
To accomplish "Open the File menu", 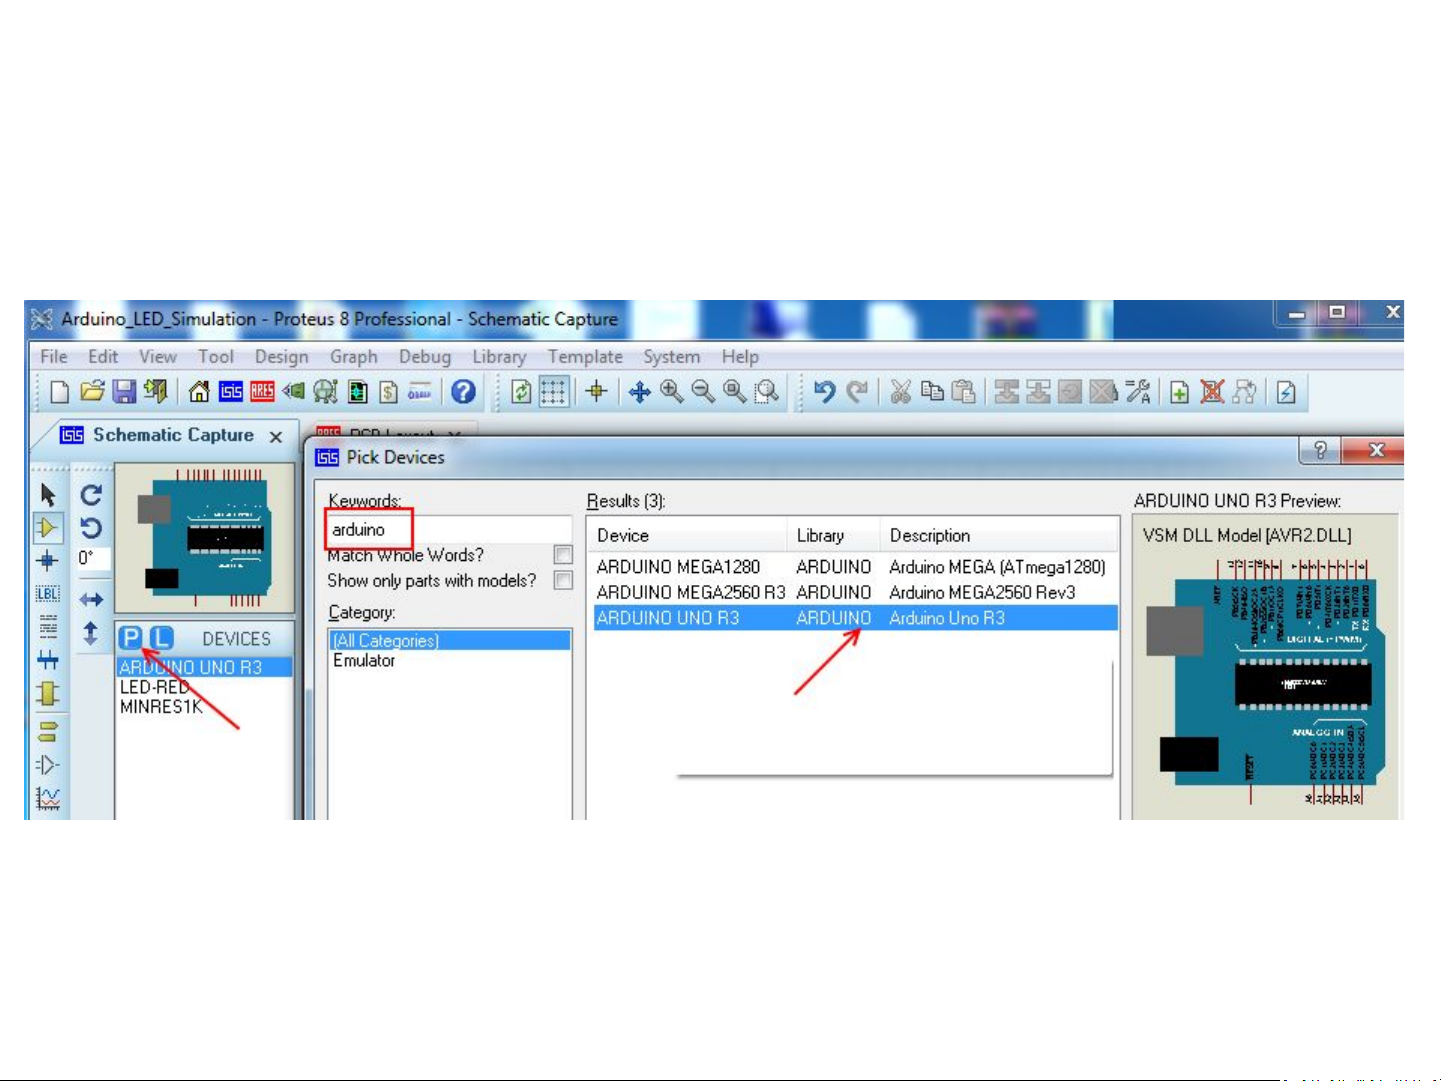I will (x=54, y=356).
